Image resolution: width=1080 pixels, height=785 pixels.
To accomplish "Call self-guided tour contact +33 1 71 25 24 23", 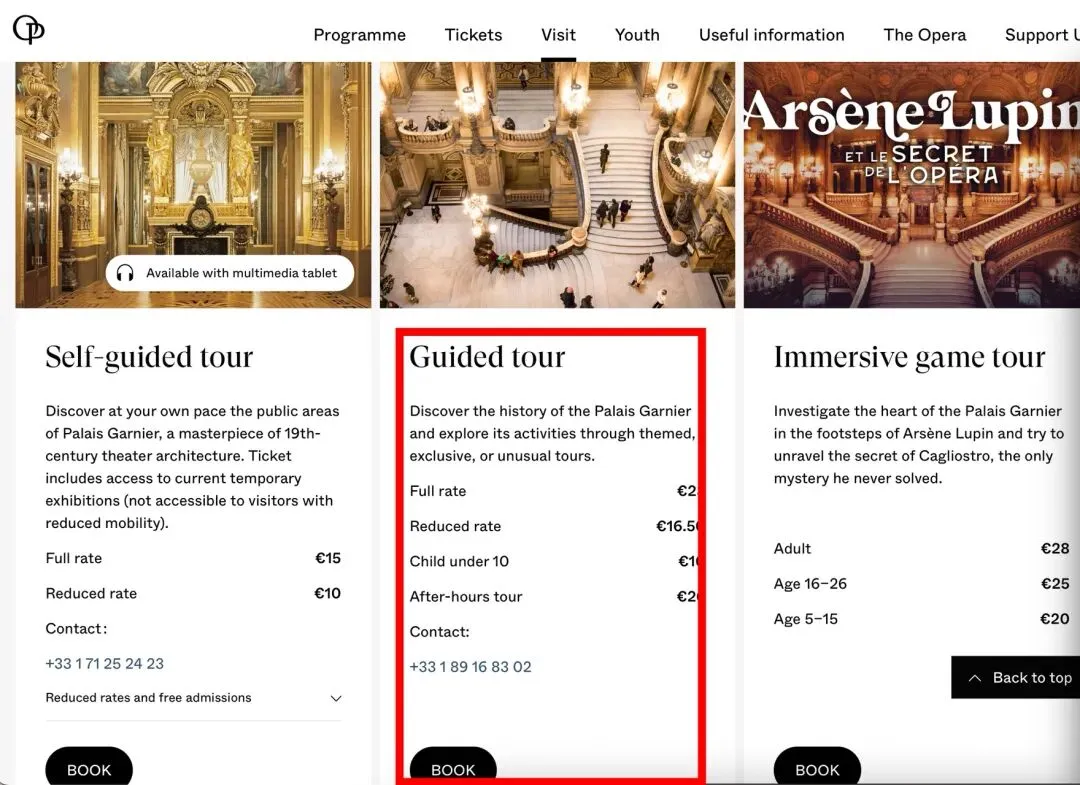I will click(105, 664).
